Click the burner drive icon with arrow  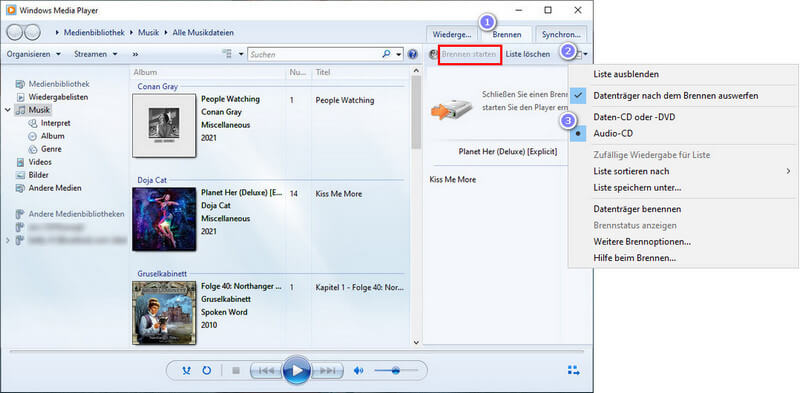pyautogui.click(x=452, y=110)
